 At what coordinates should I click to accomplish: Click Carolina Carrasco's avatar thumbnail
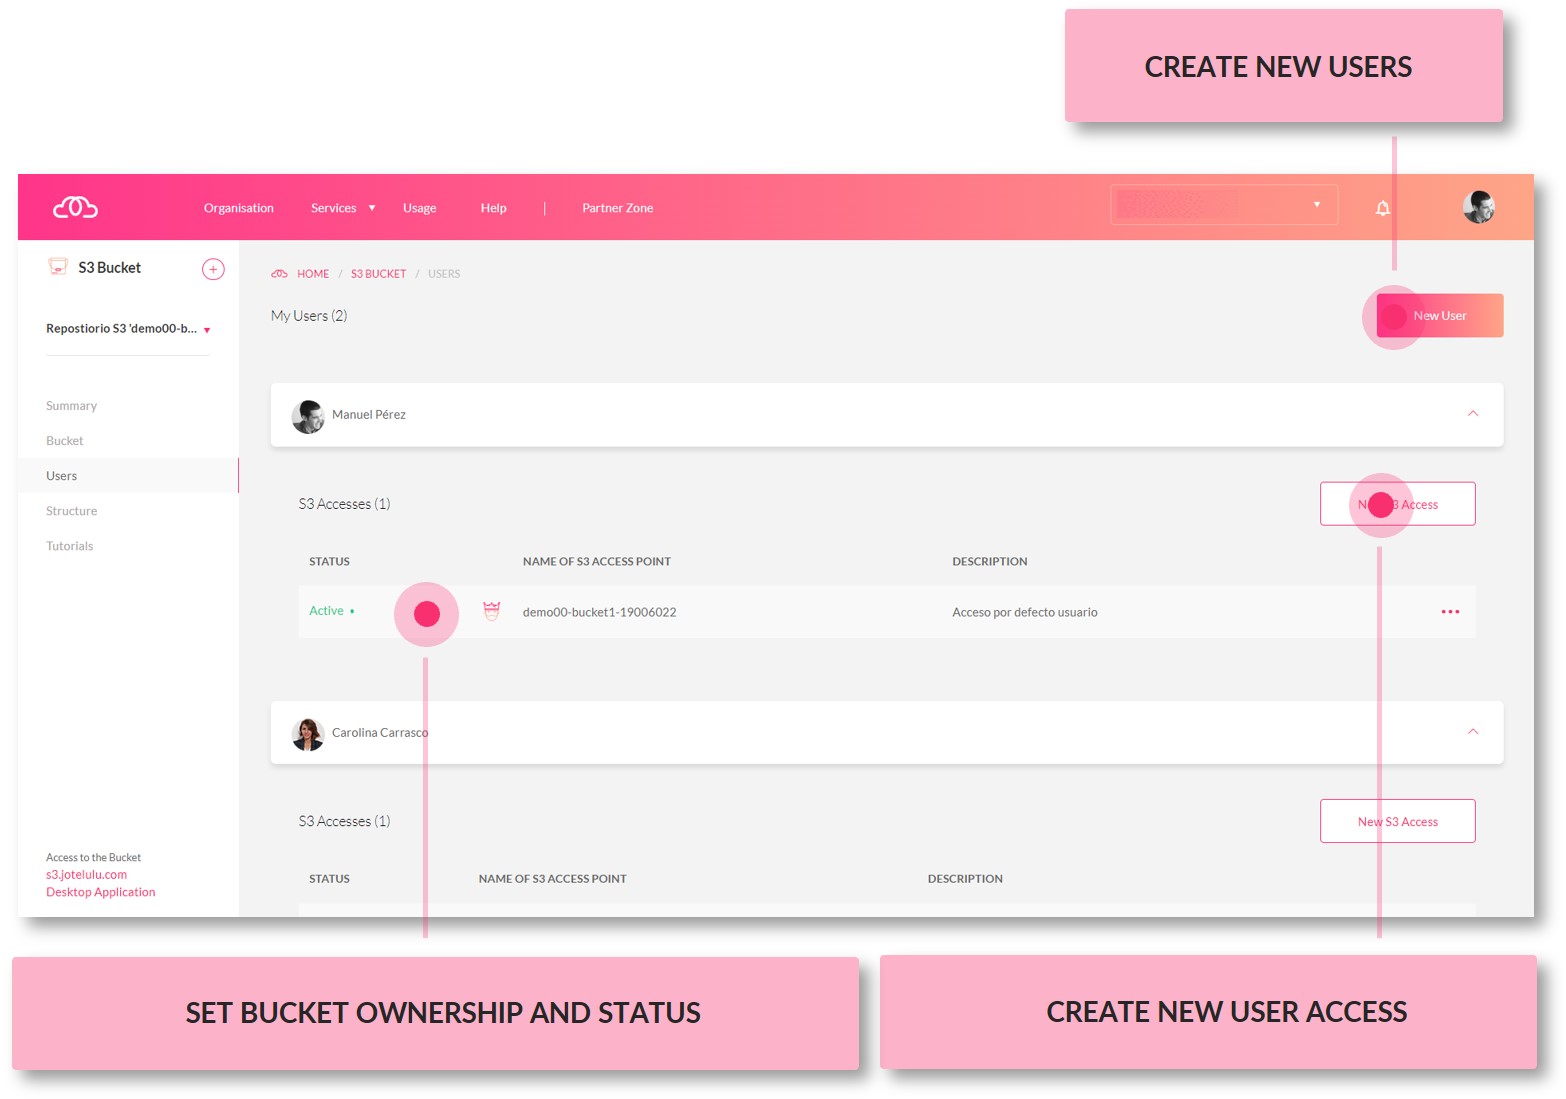308,732
